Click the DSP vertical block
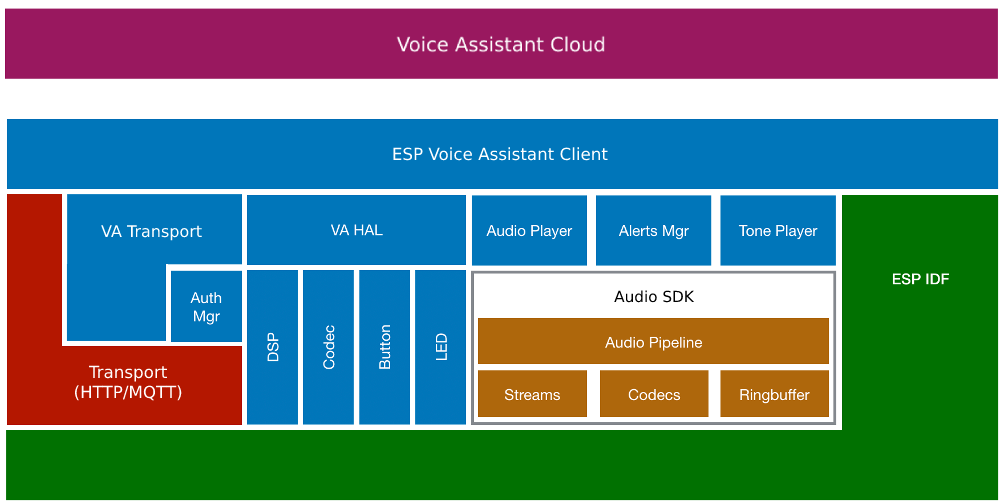This screenshot has height=504, width=1002. 272,347
